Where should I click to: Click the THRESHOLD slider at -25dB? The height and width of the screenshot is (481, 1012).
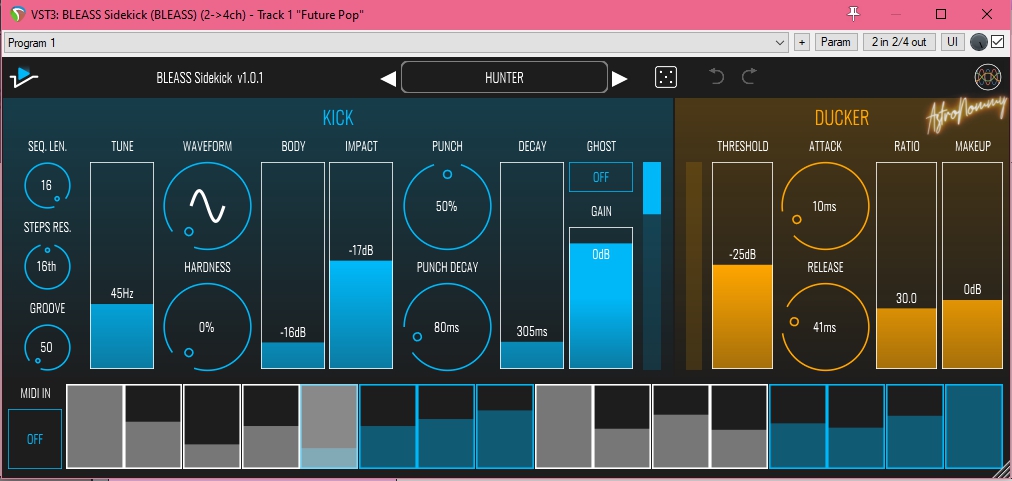(742, 265)
